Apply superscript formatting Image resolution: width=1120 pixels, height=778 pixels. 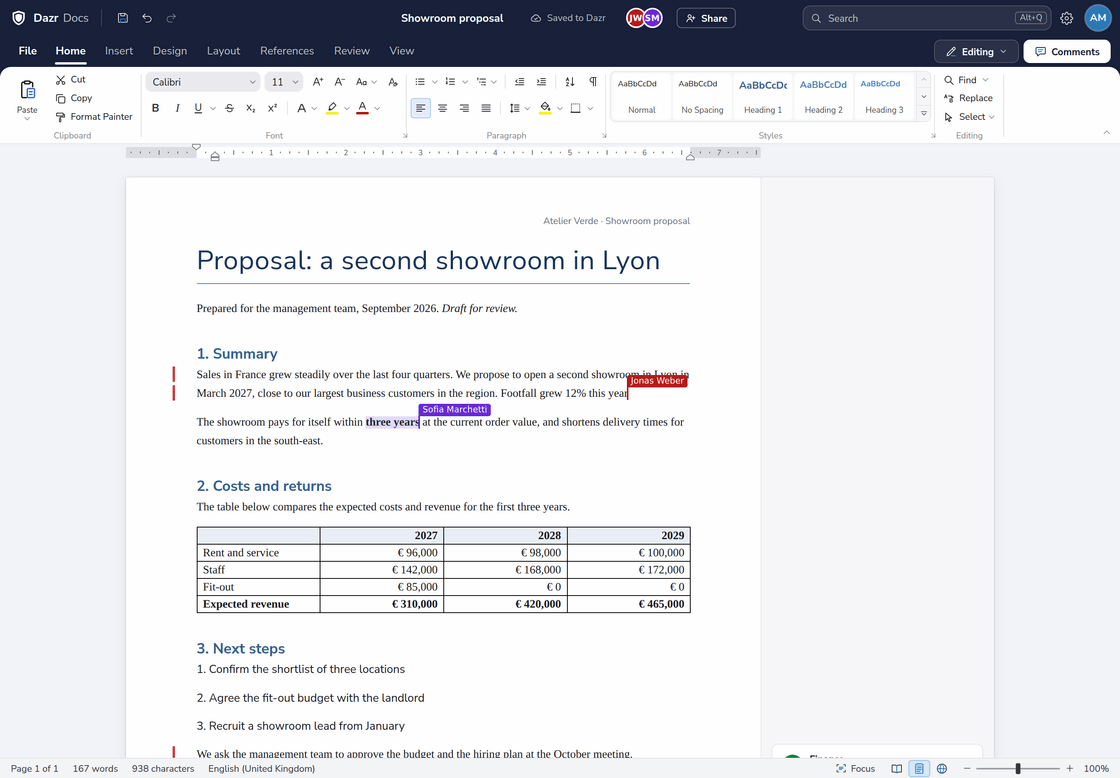(272, 108)
